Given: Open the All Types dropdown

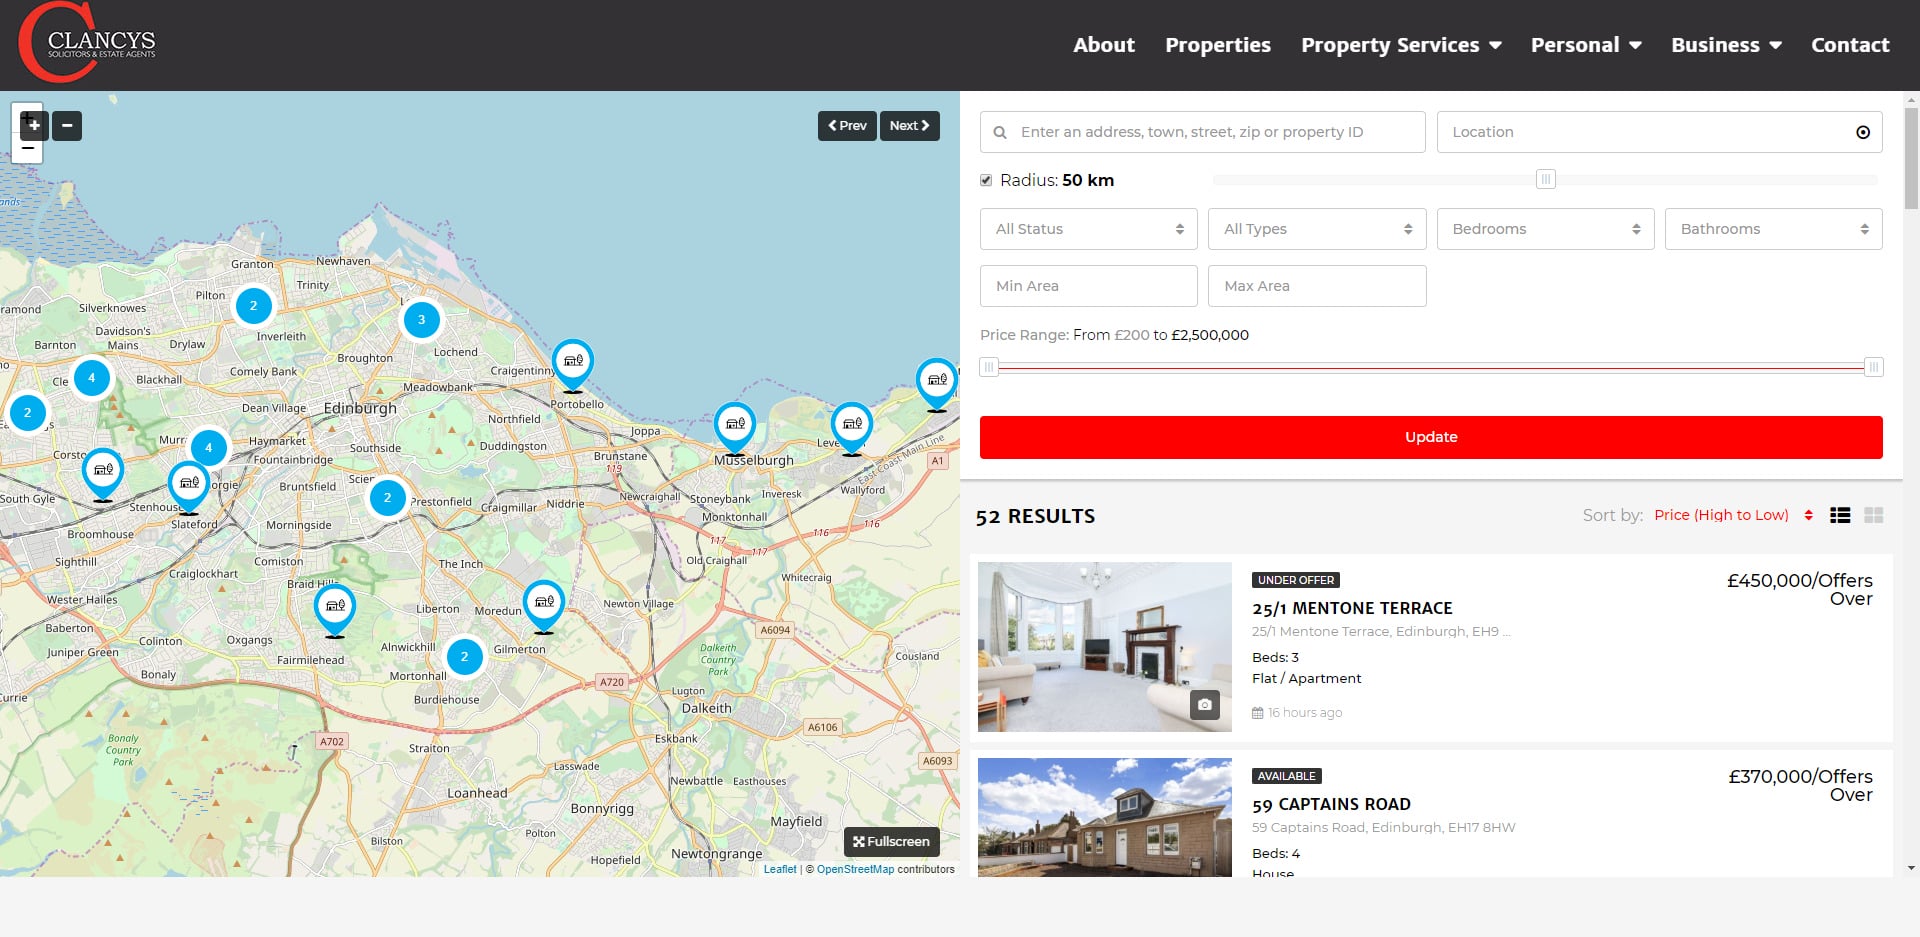Looking at the screenshot, I should pos(1317,229).
